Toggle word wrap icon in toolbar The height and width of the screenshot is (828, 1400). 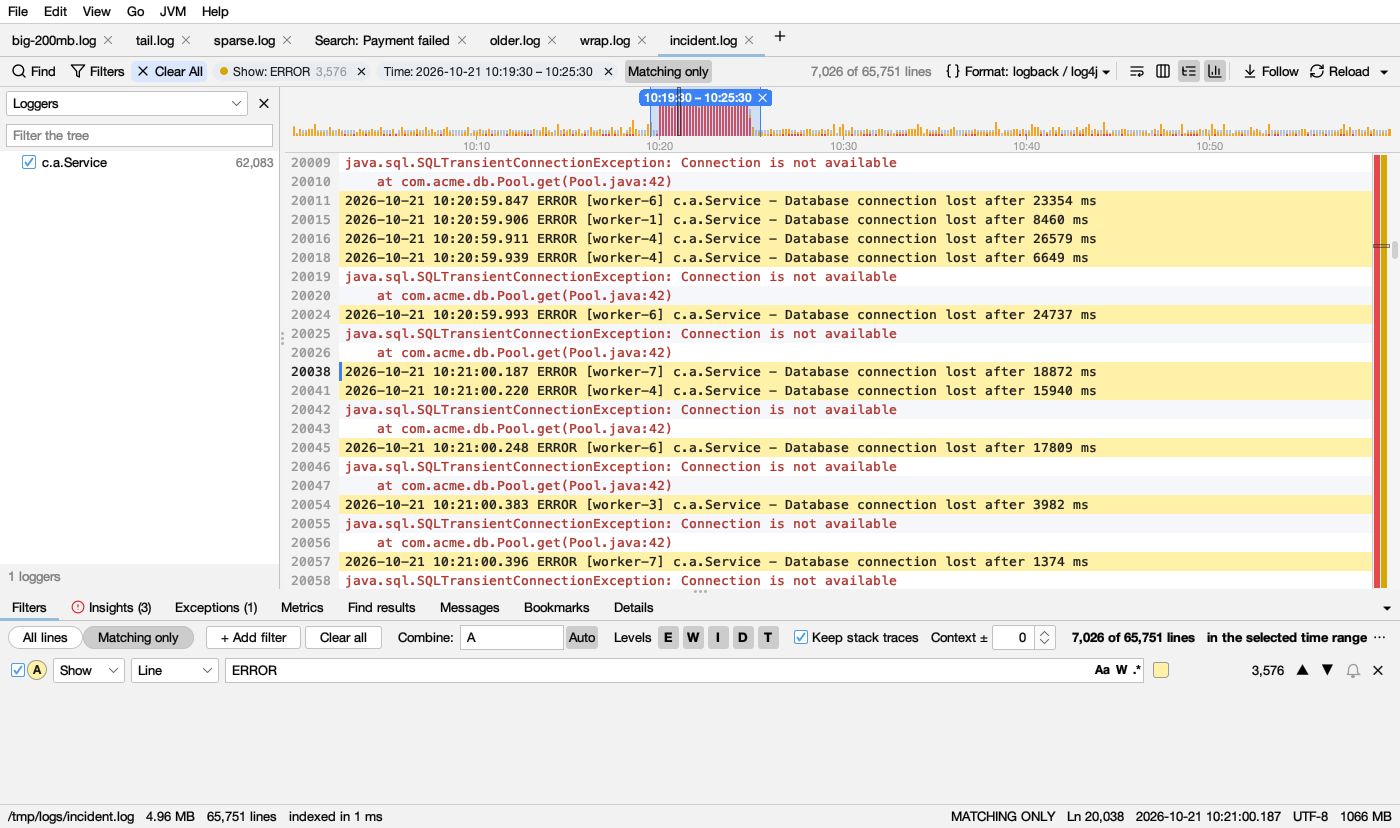point(1137,71)
